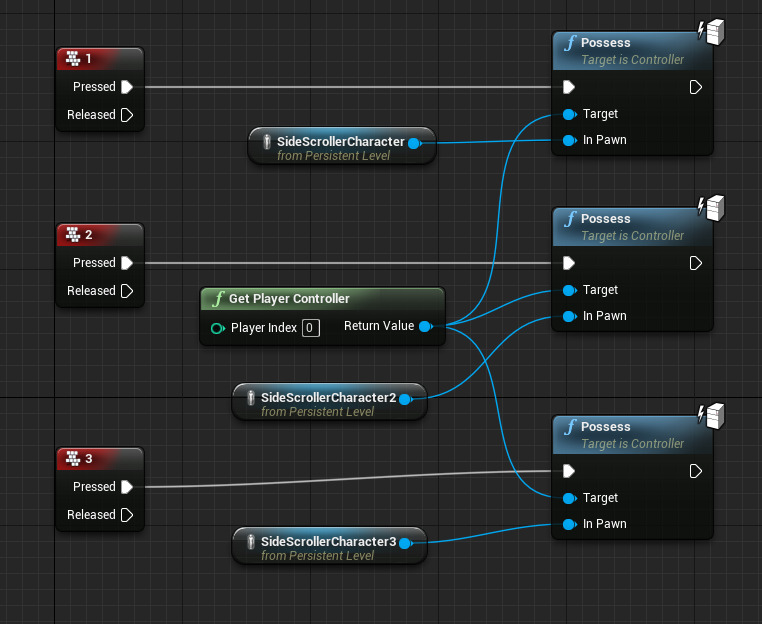Click exec input pin of middle Possess node
Viewport: 762px width, 624px height.
coord(569,263)
